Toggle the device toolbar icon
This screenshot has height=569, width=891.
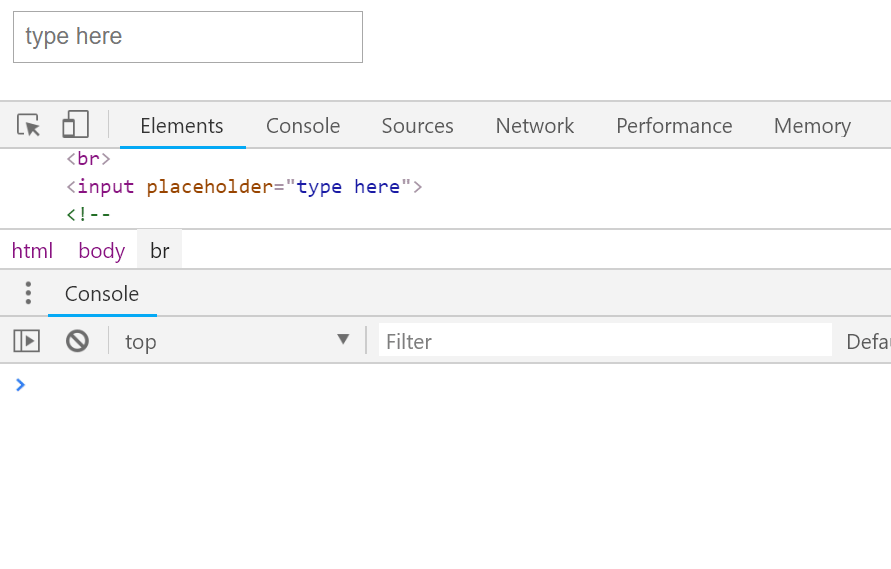pos(75,125)
